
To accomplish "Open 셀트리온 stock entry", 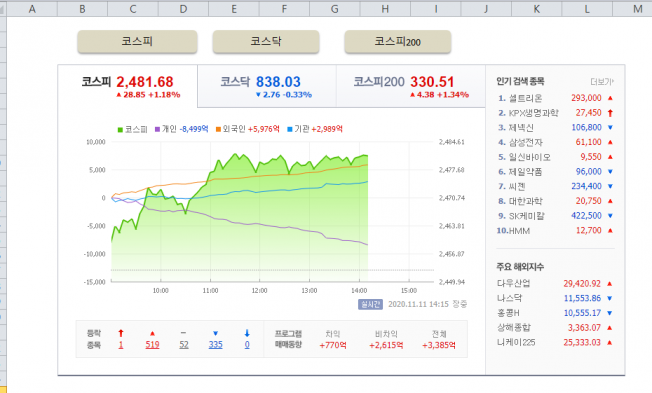I will coord(526,98).
